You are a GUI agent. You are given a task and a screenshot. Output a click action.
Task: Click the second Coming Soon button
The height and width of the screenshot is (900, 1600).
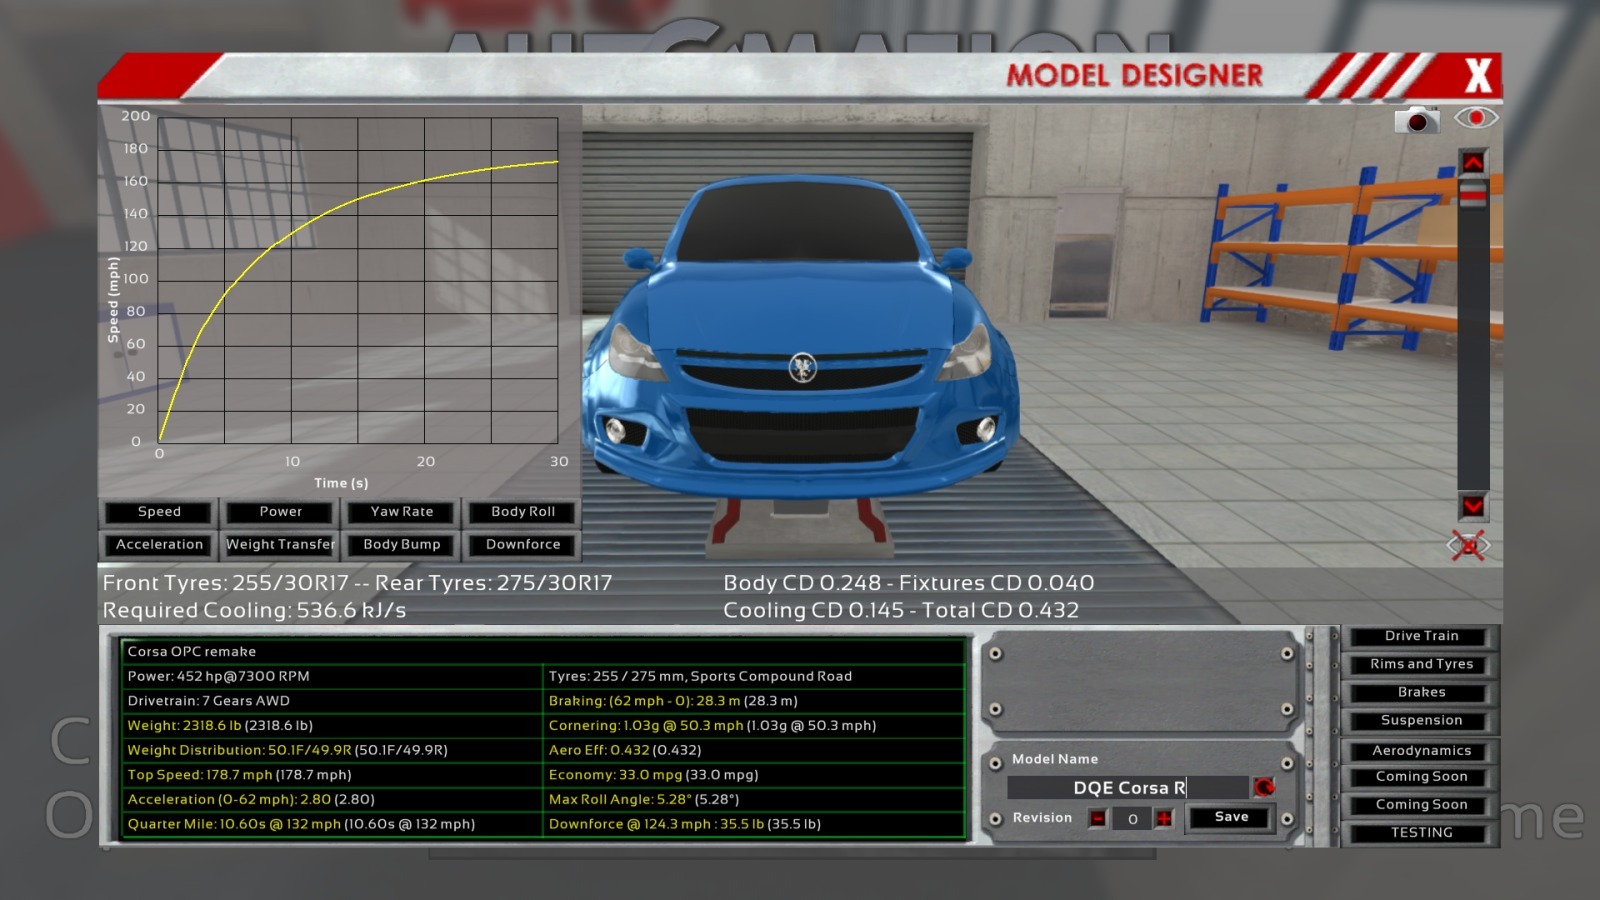point(1421,805)
